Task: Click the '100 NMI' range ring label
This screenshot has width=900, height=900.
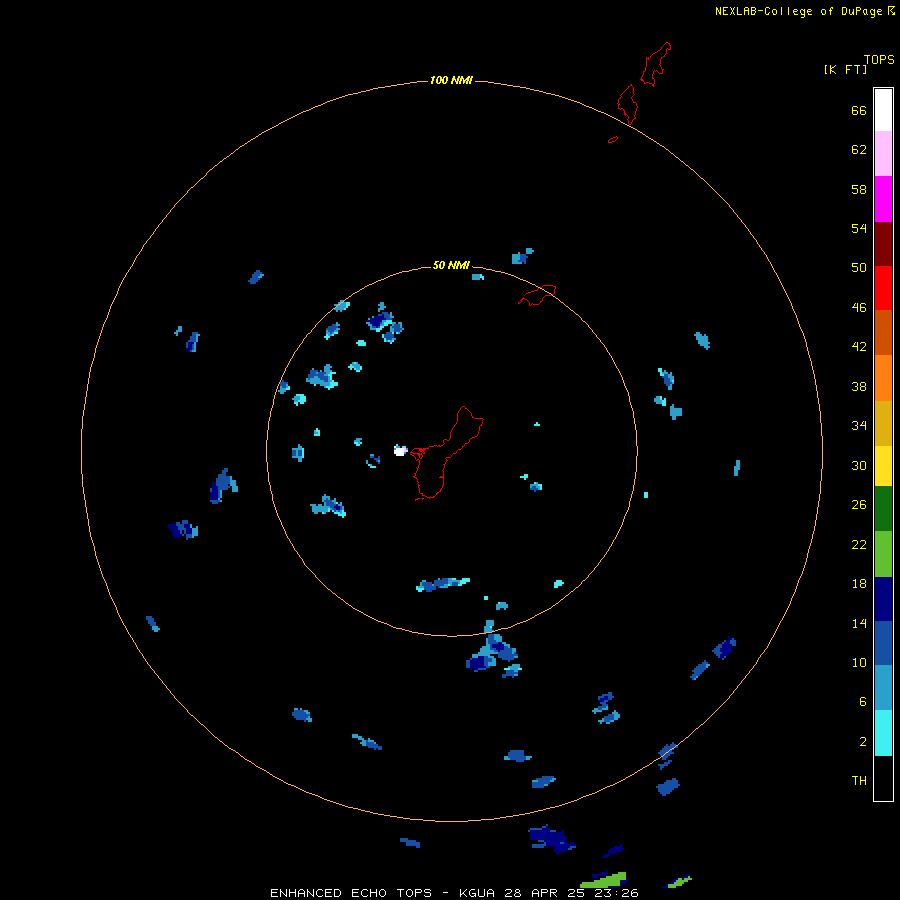Action: tap(451, 80)
